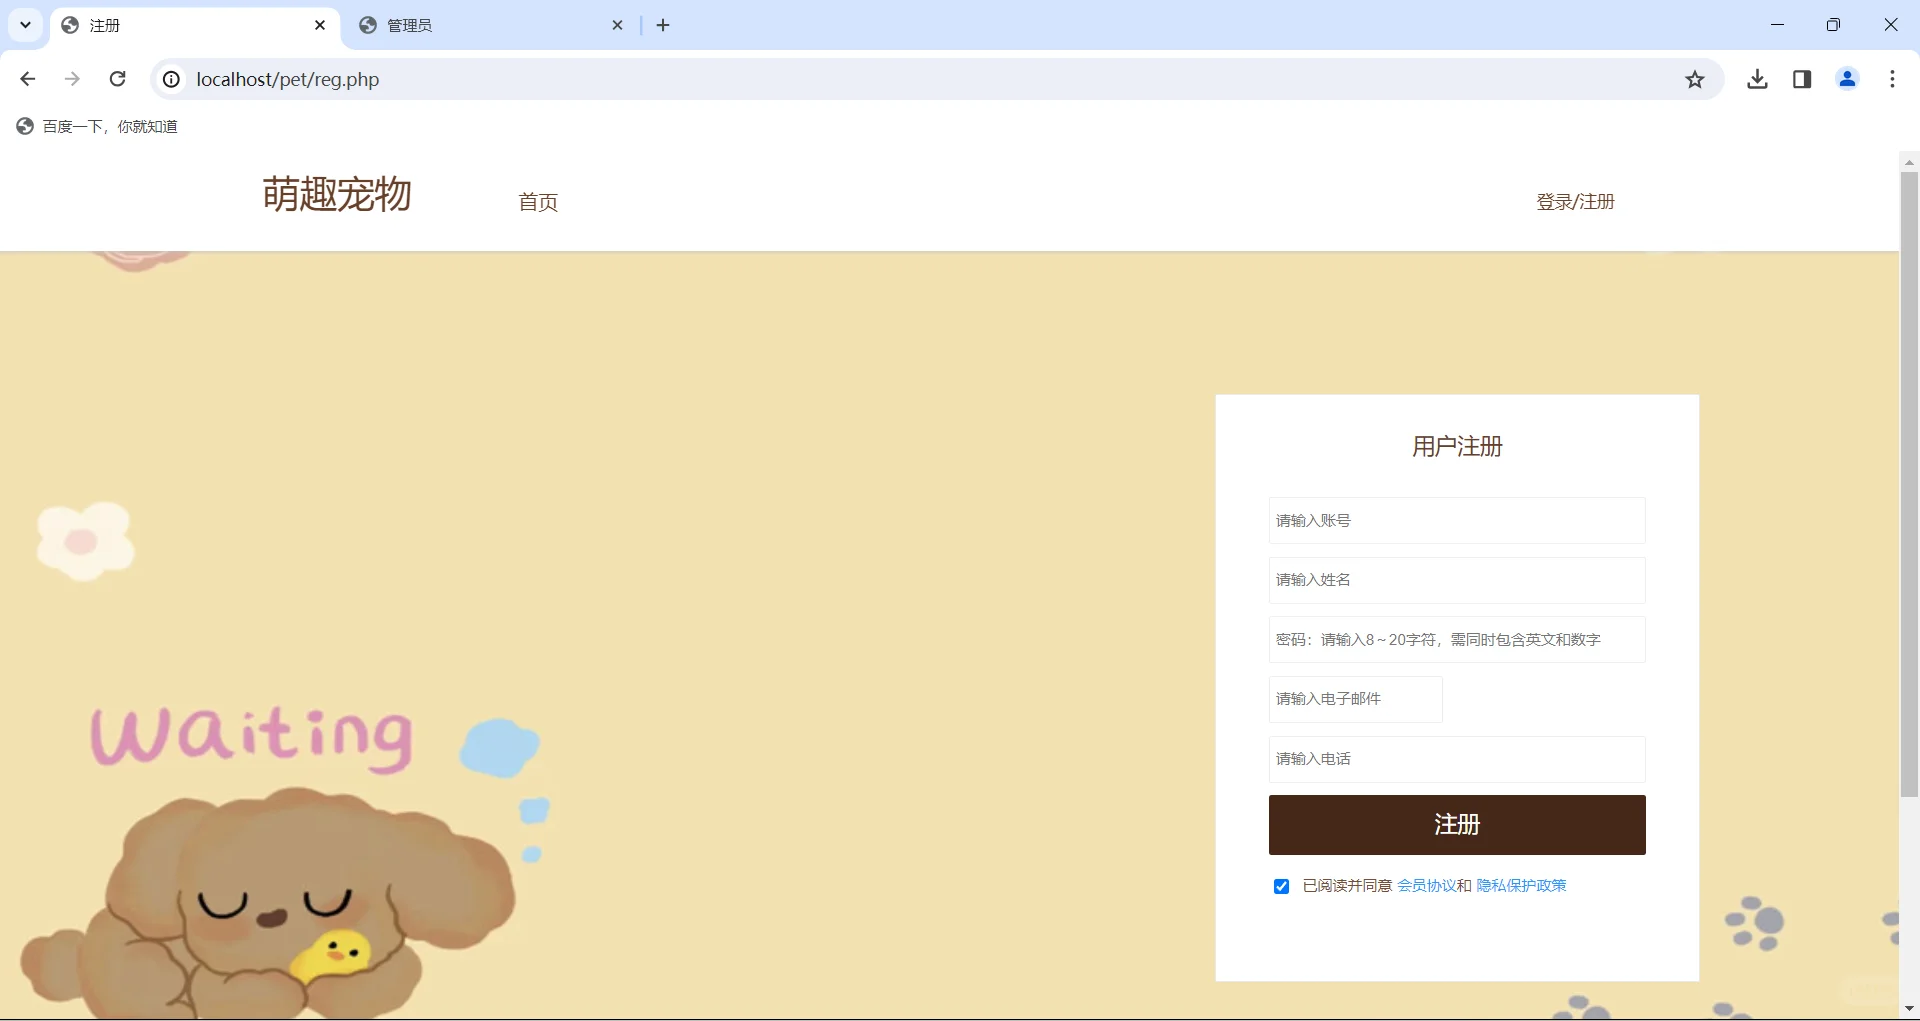This screenshot has height=1021, width=1920.
Task: Reload the registration page
Action: coord(117,79)
